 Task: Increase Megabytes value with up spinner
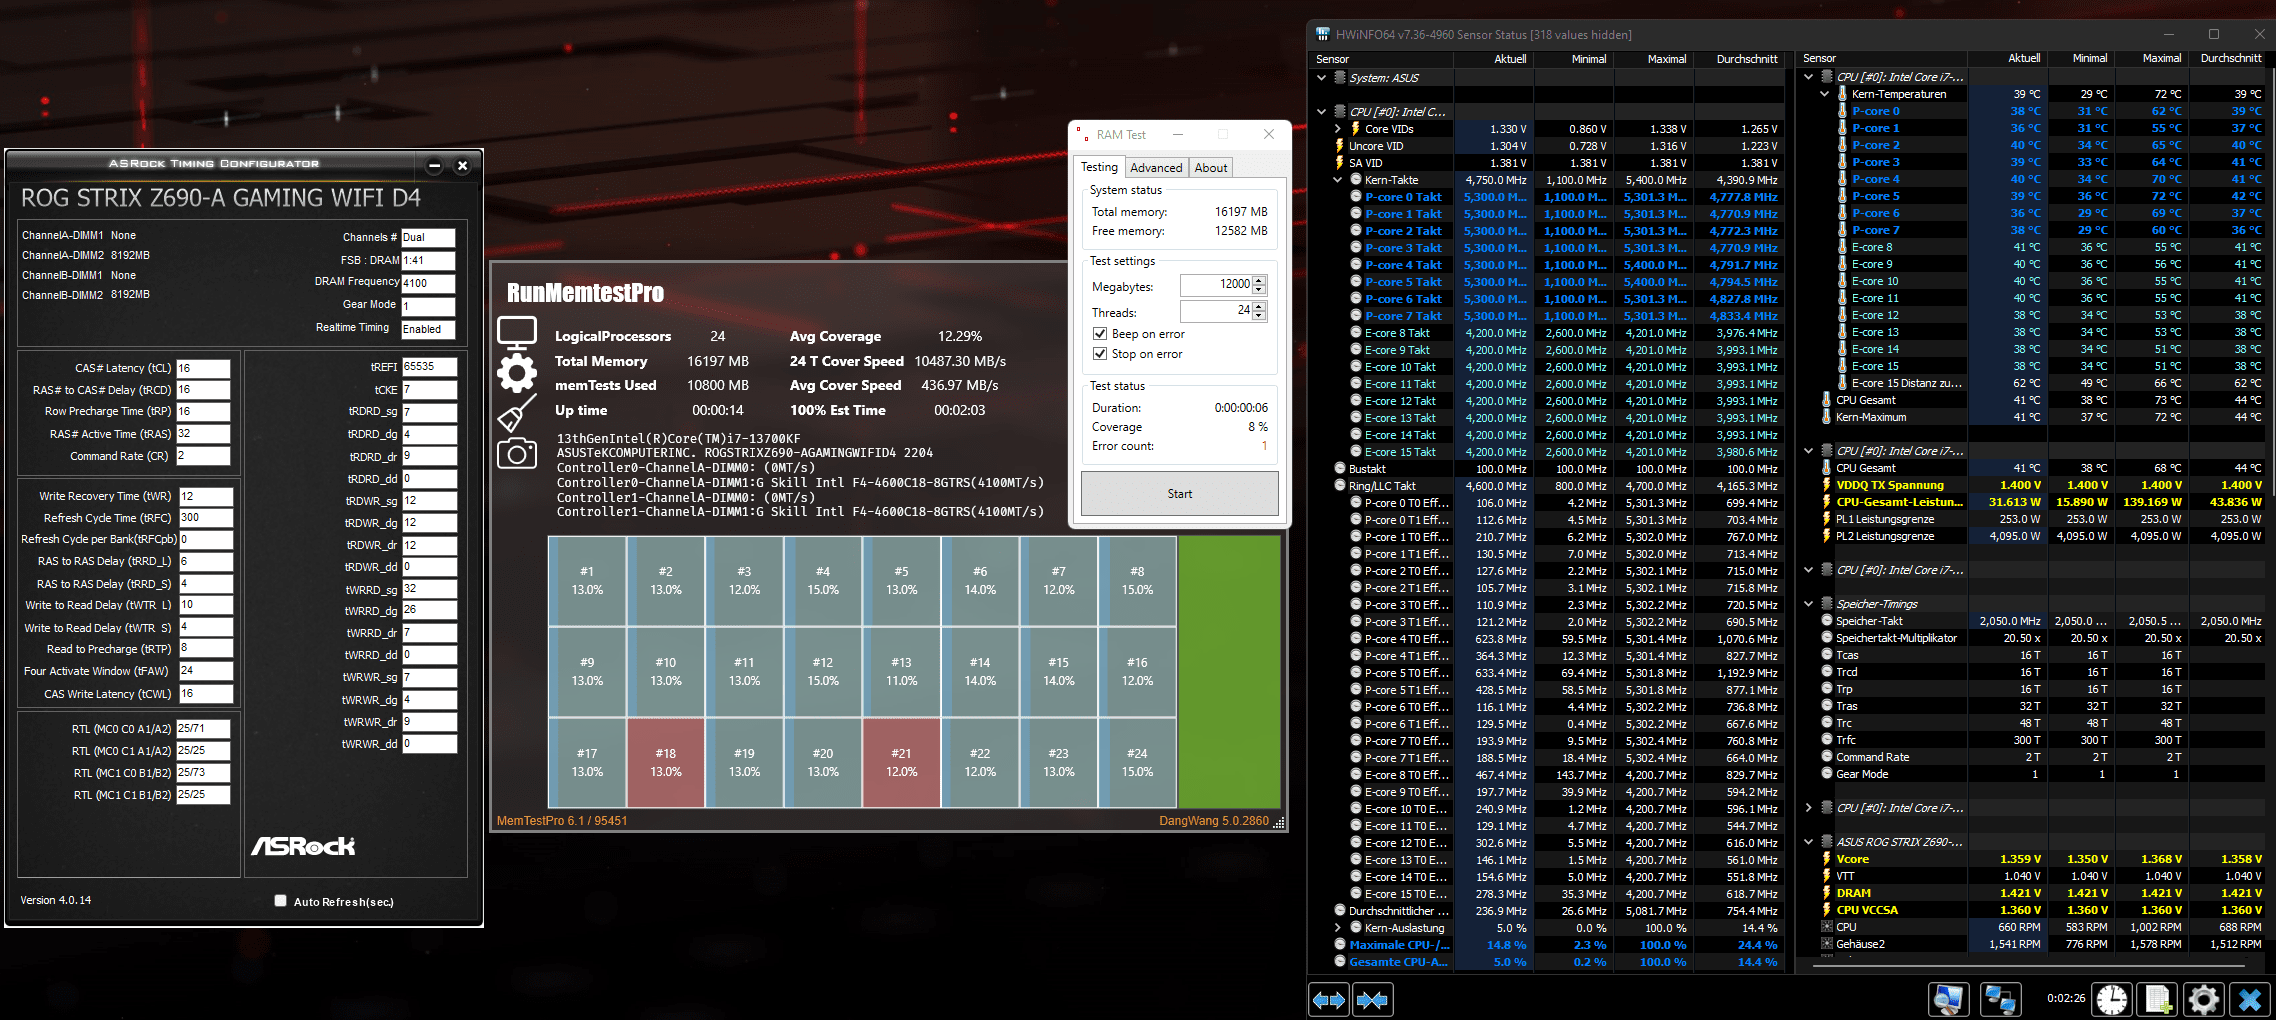pyautogui.click(x=1259, y=280)
